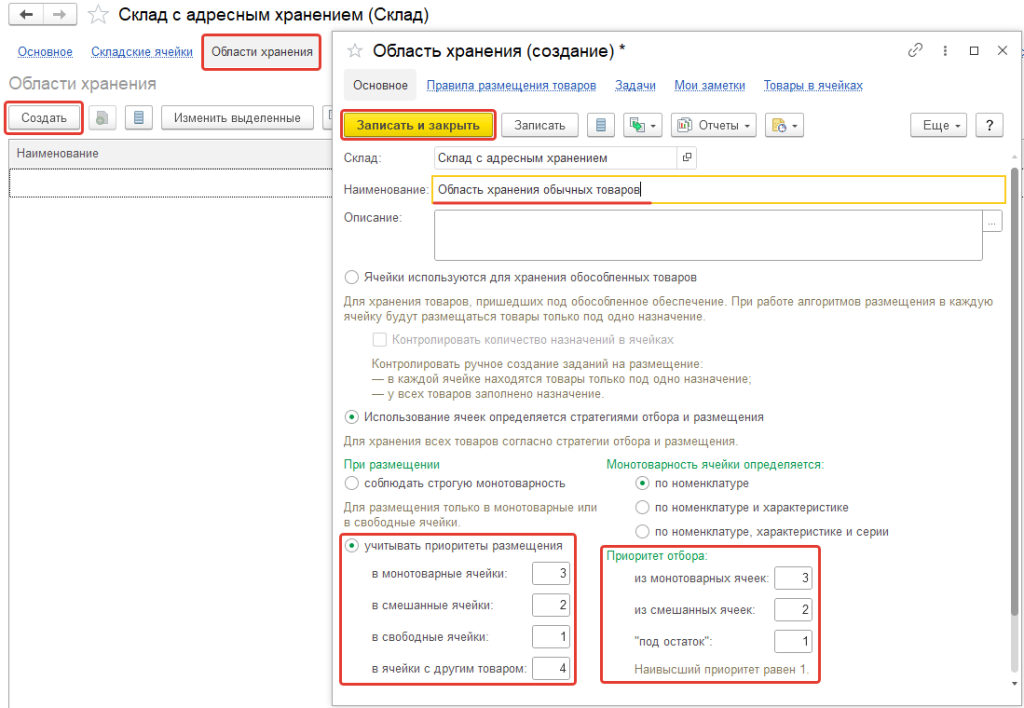This screenshot has width=1024, height=708.
Task: Click into the Описание text field
Action: 707,235
